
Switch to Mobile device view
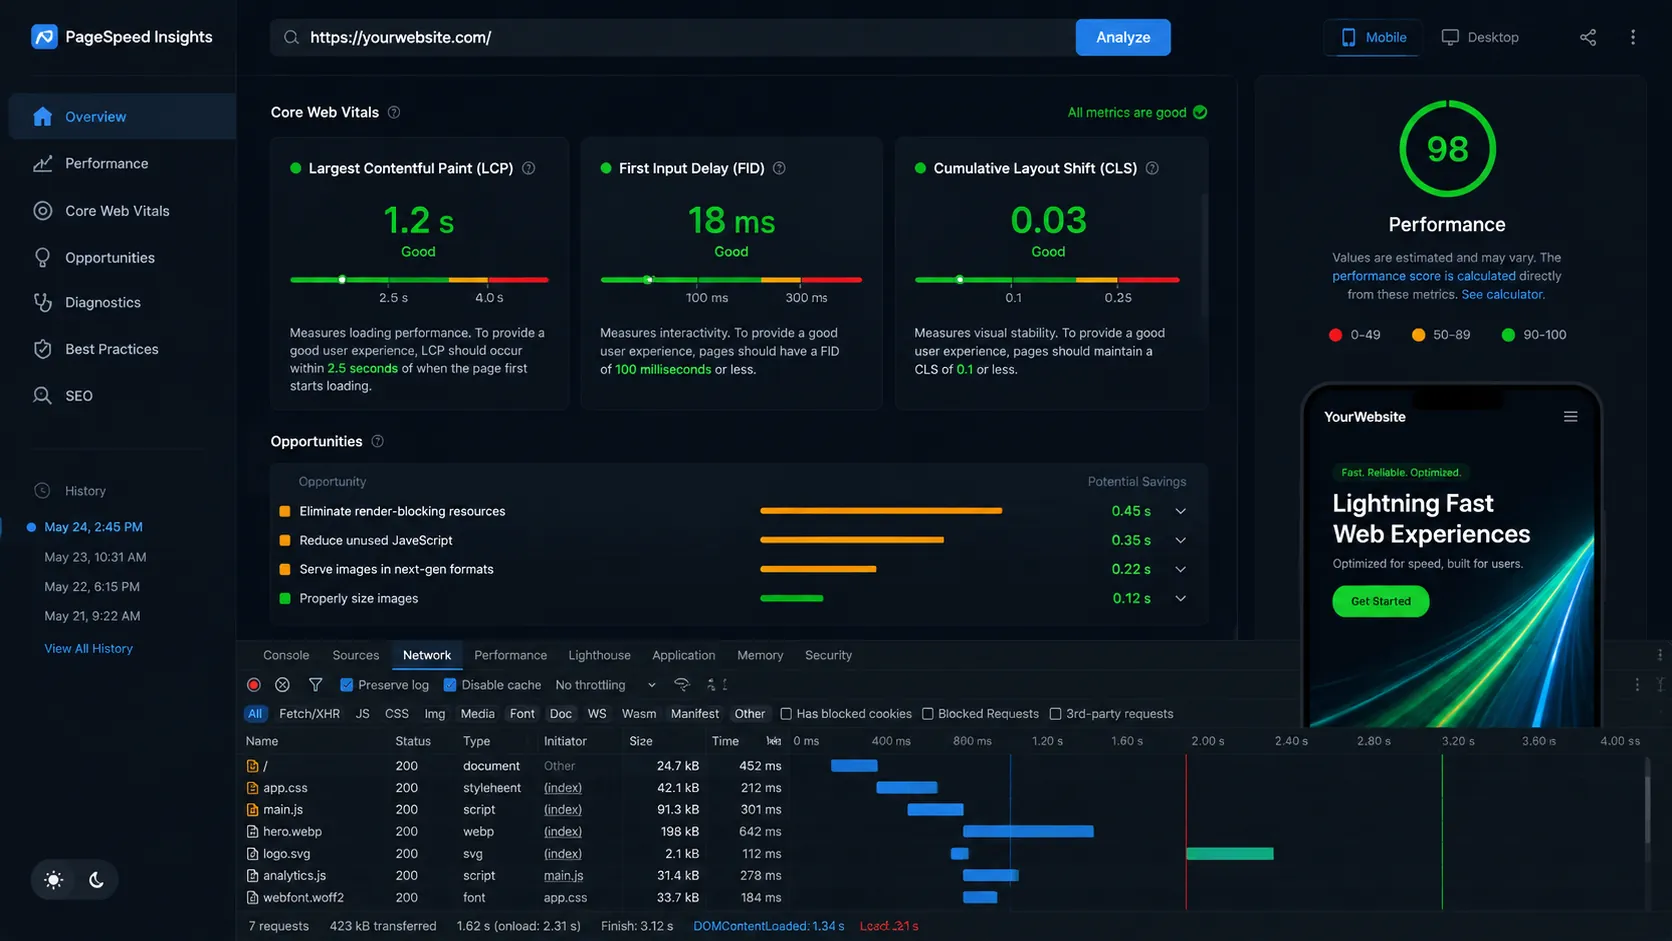click(x=1373, y=37)
